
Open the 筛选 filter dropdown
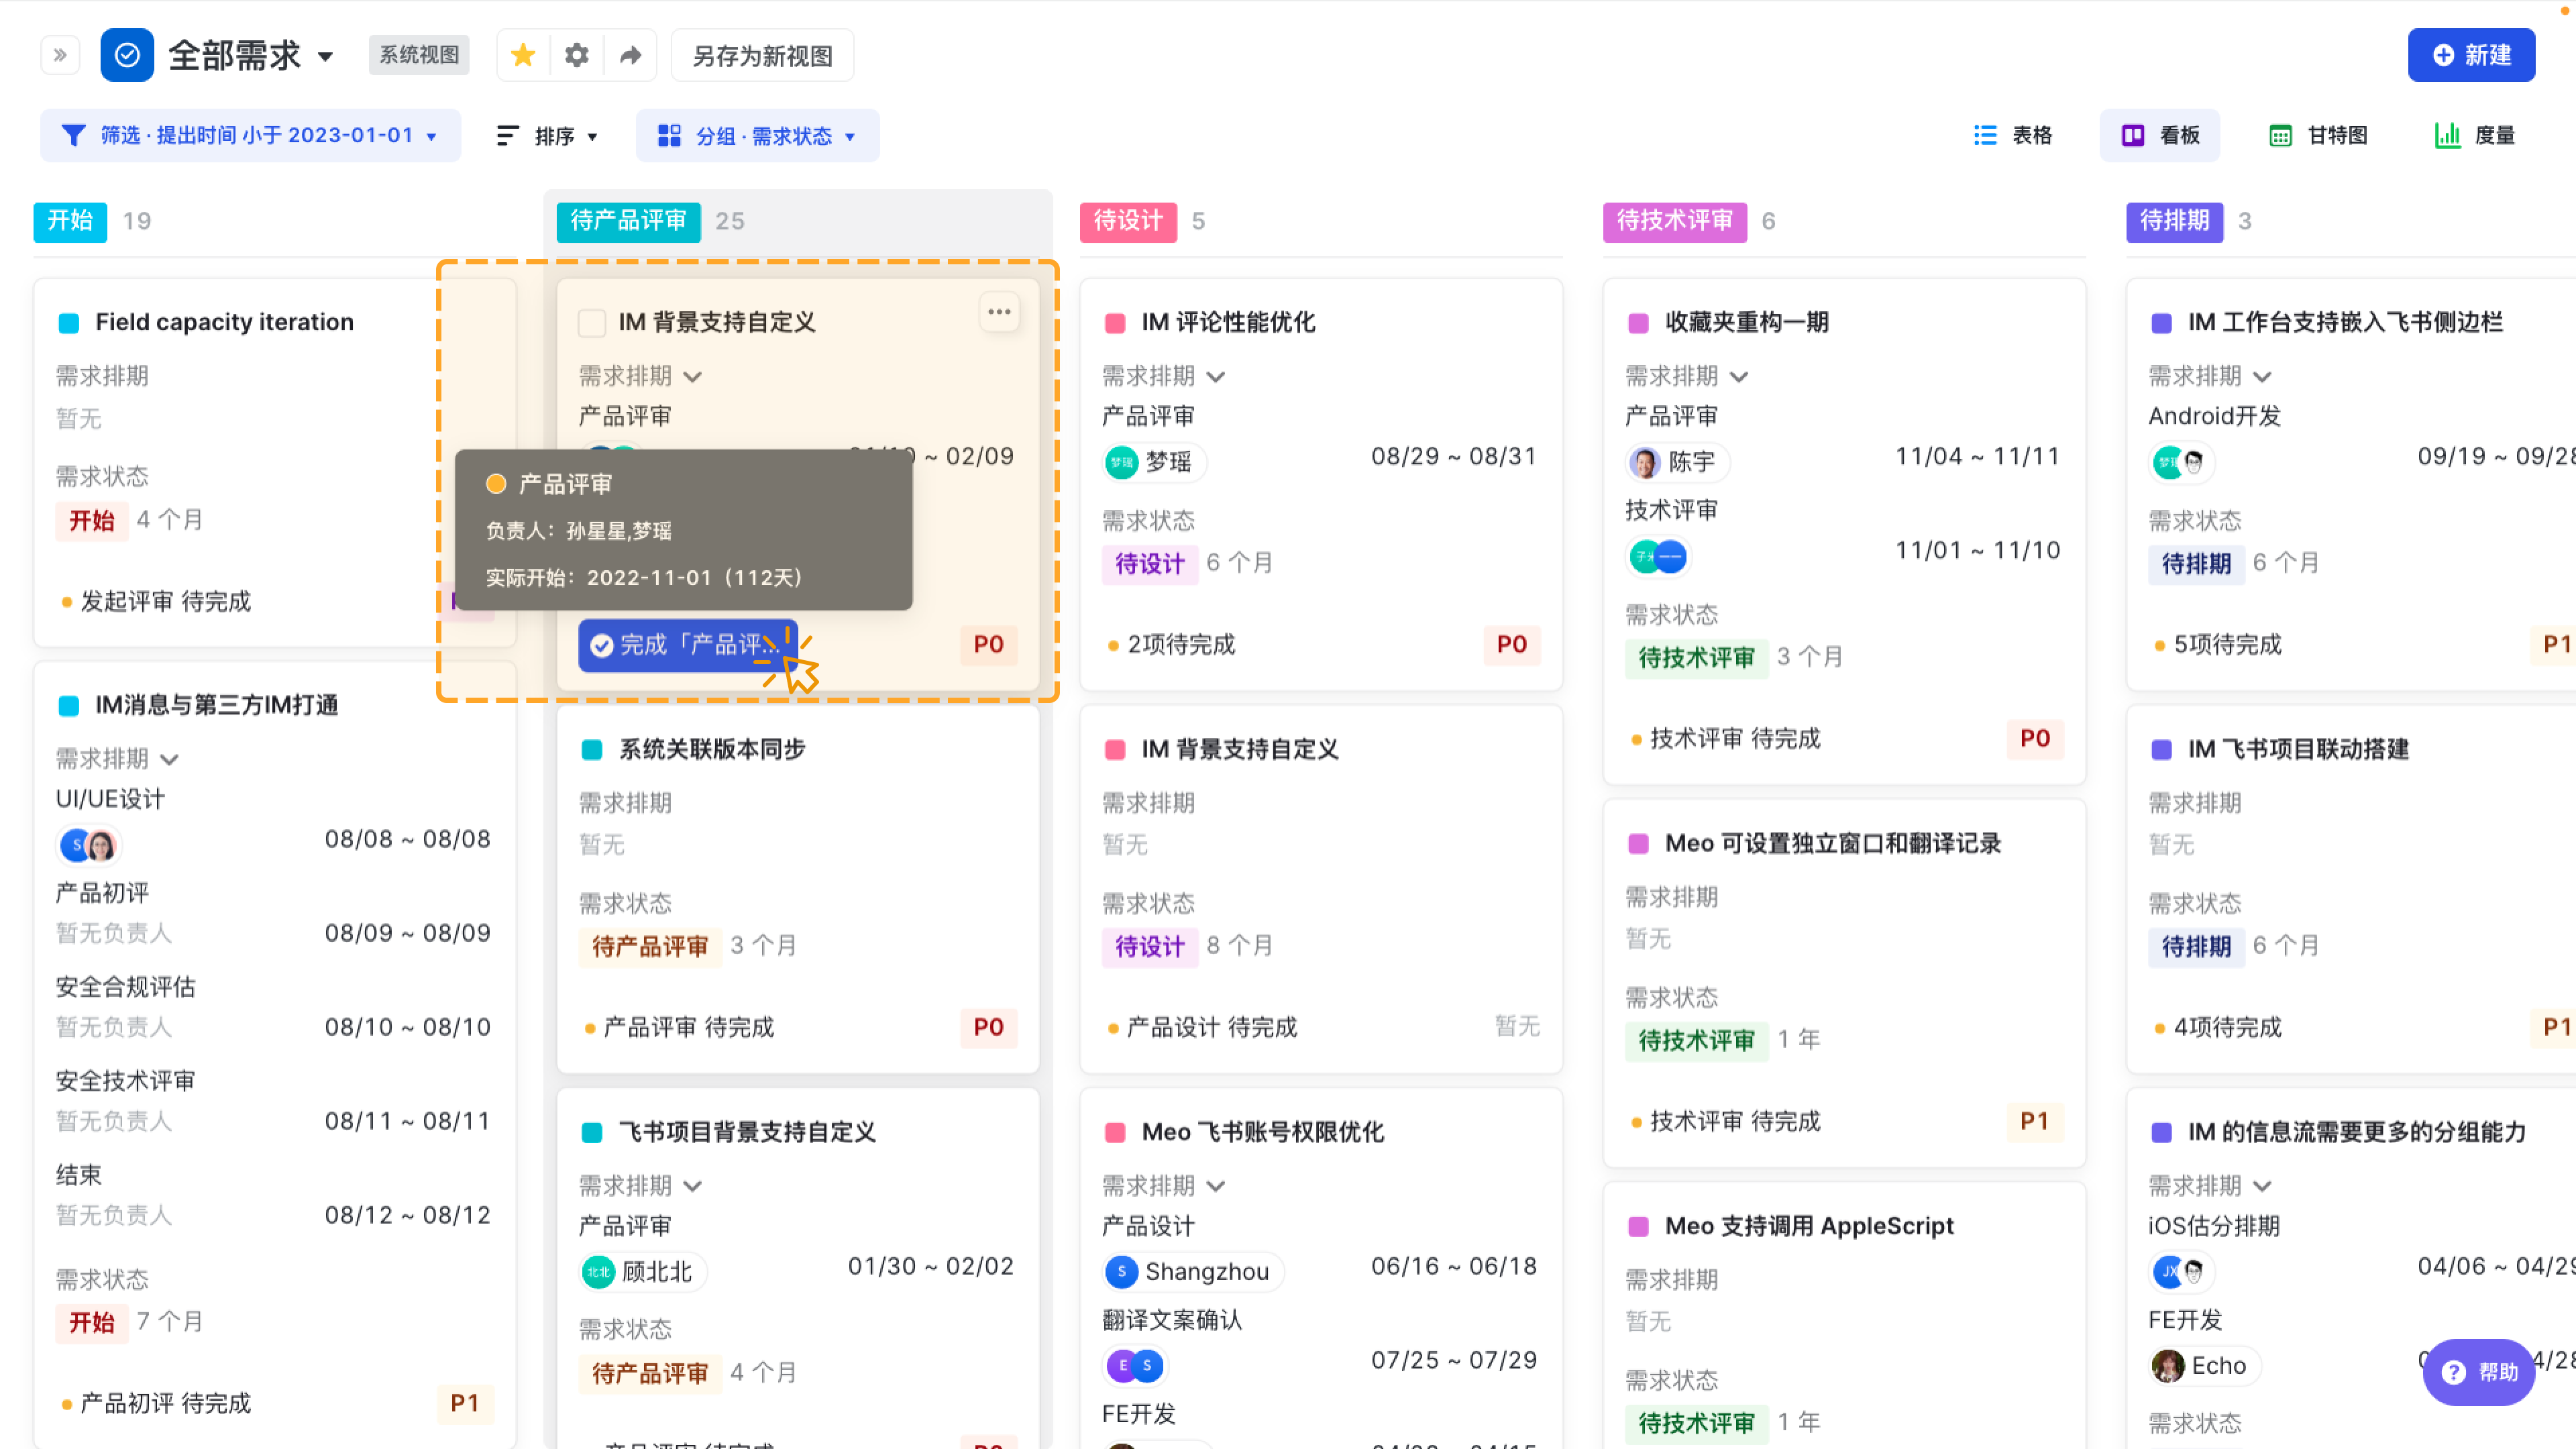(x=250, y=135)
